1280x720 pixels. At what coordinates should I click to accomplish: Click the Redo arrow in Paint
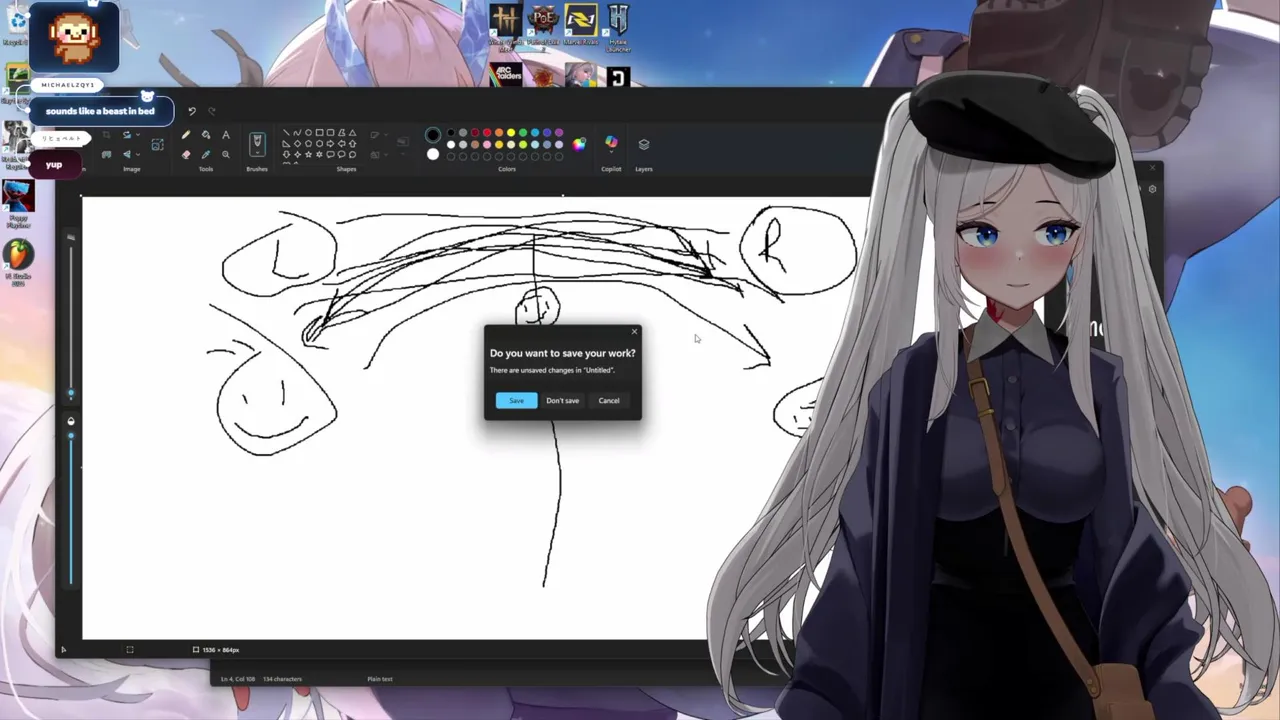click(211, 111)
